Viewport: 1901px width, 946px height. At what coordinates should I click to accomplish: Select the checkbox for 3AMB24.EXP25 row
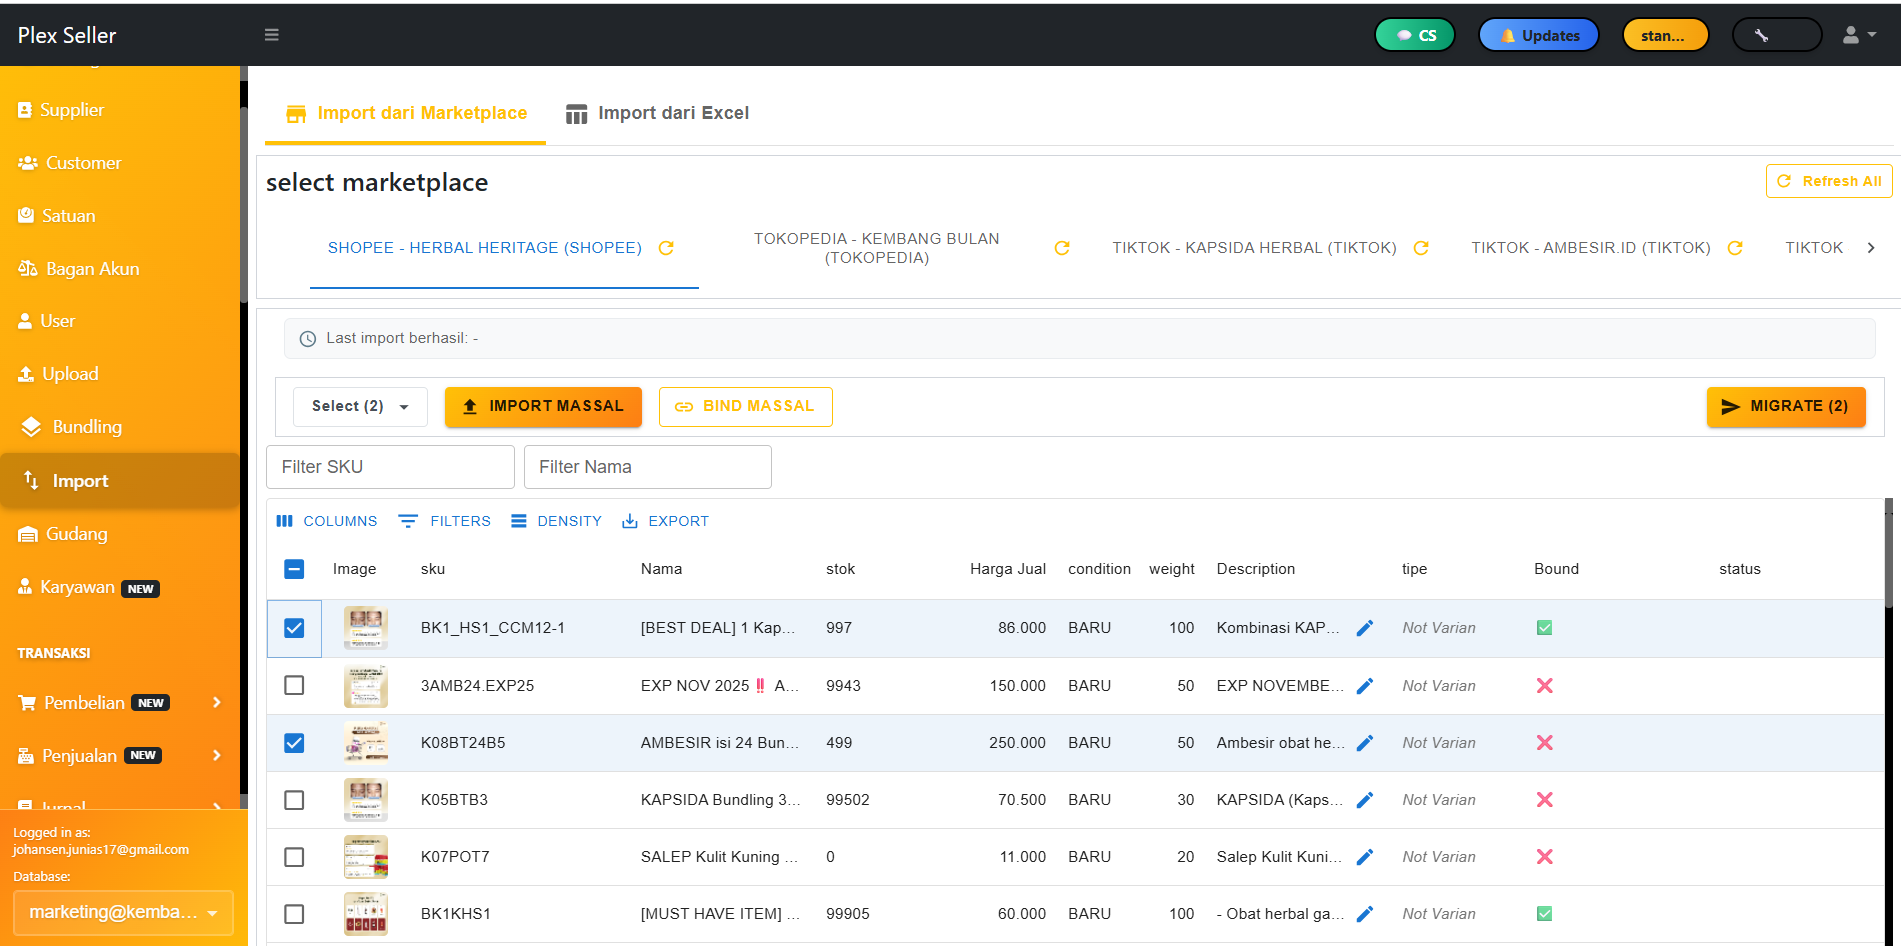[294, 685]
